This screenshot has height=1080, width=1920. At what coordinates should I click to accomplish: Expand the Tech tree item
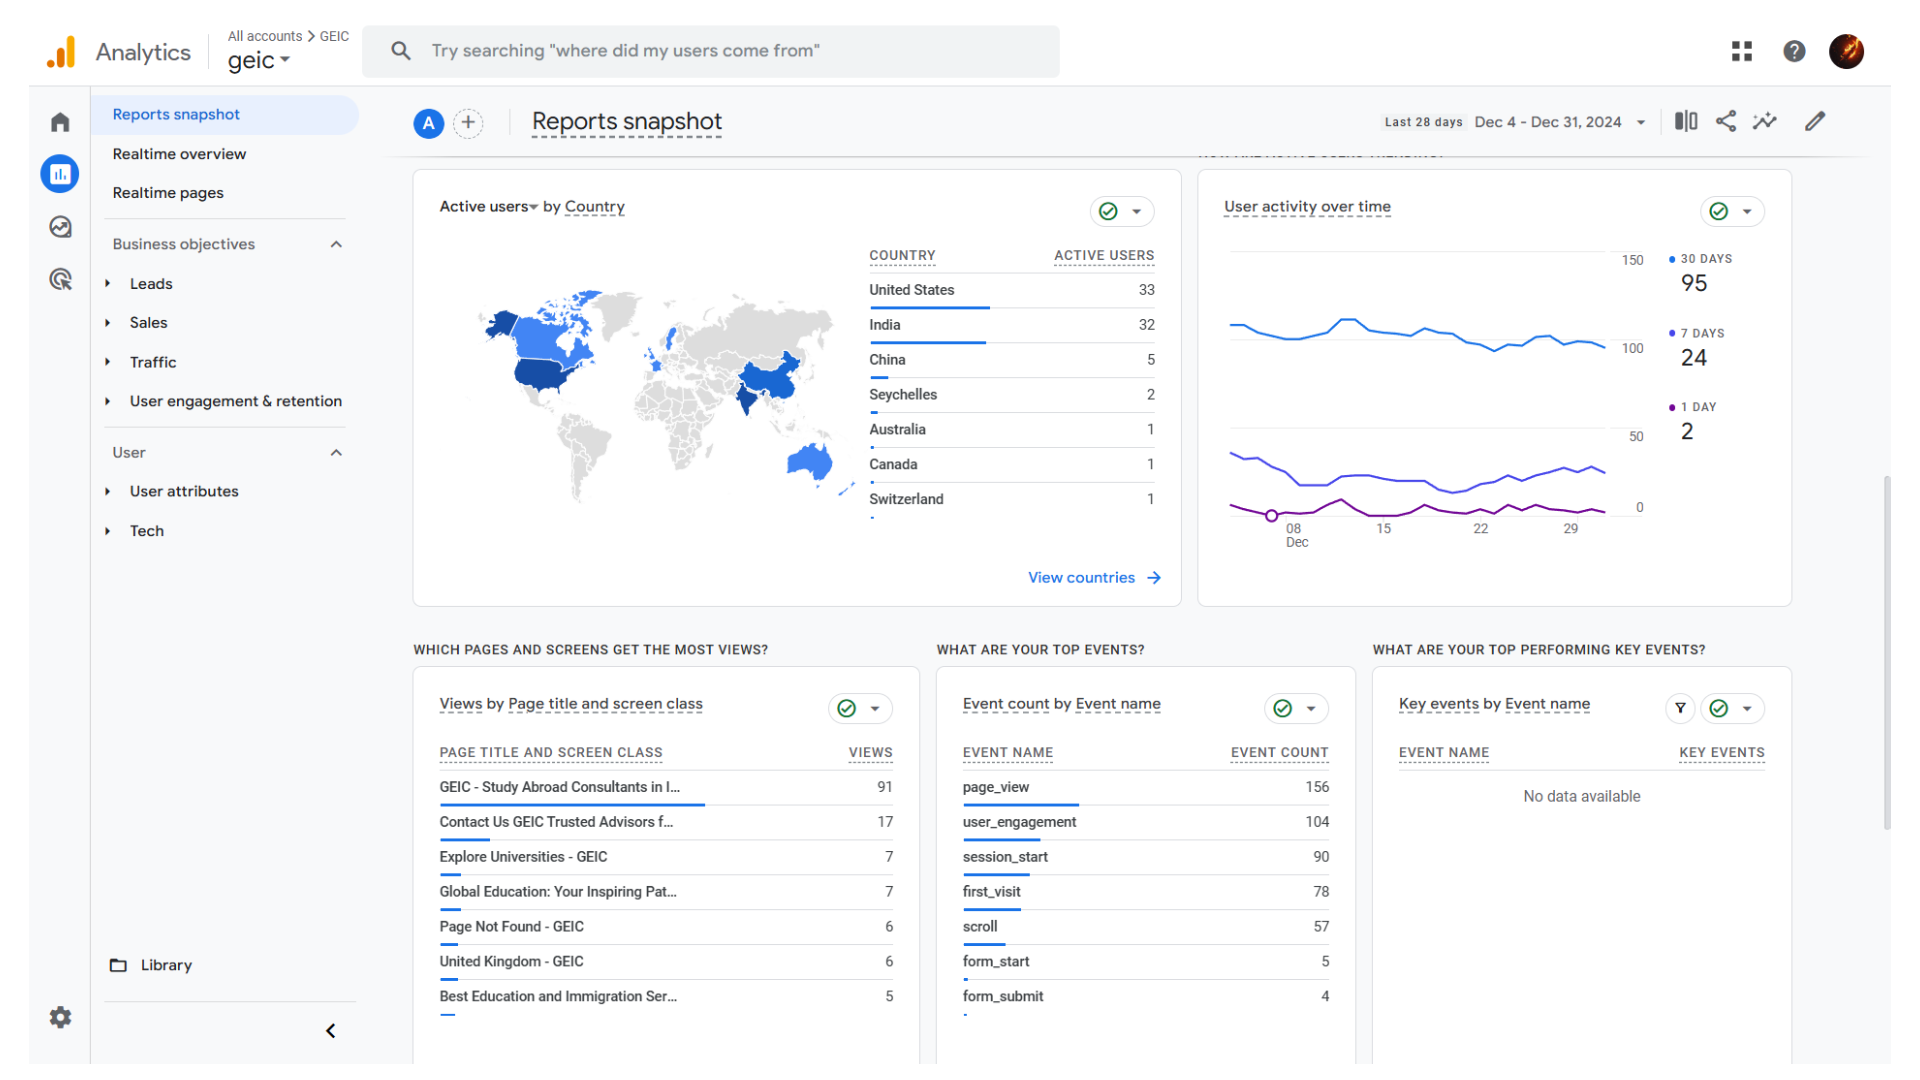click(x=108, y=531)
